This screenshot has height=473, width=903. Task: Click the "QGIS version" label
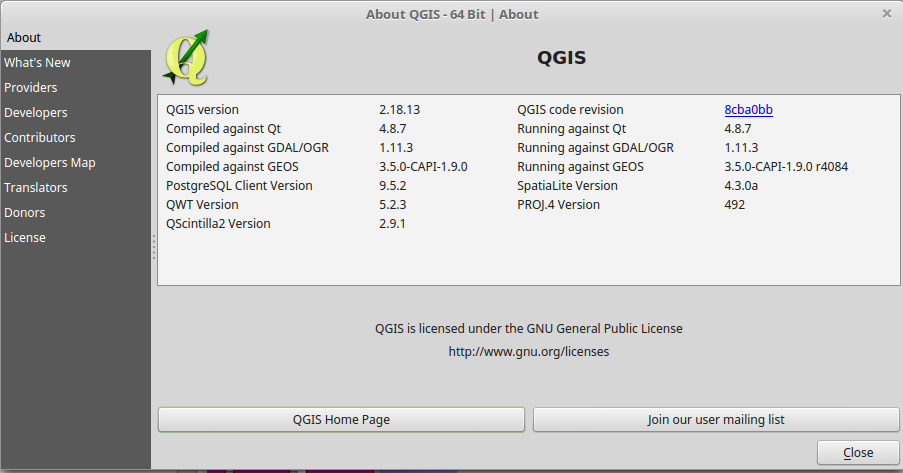(x=202, y=109)
